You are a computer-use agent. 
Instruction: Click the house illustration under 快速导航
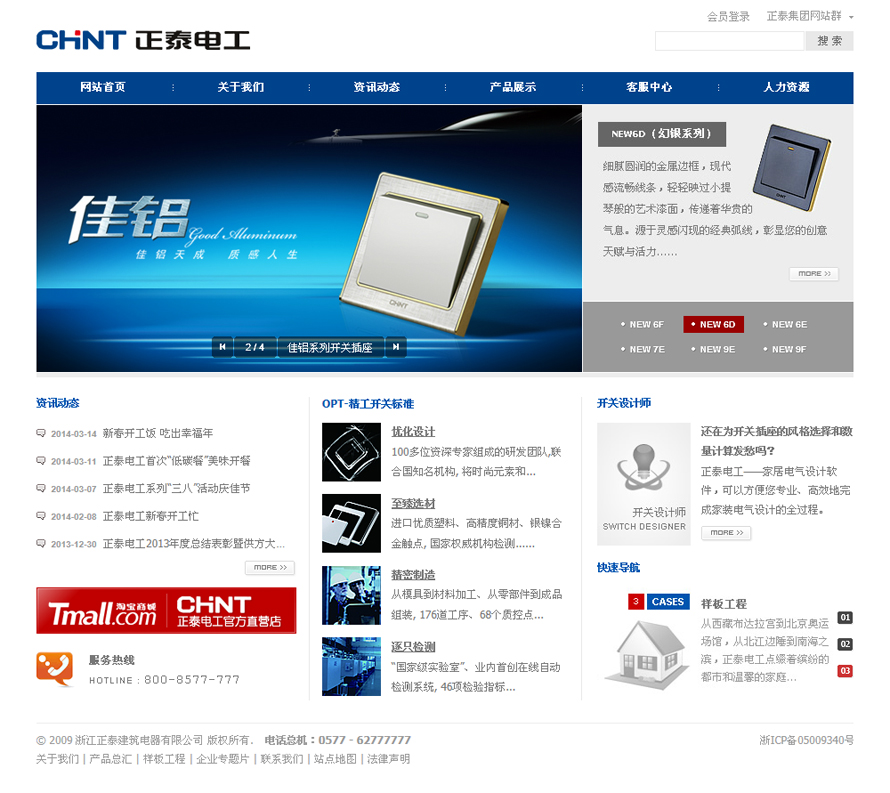[646, 655]
